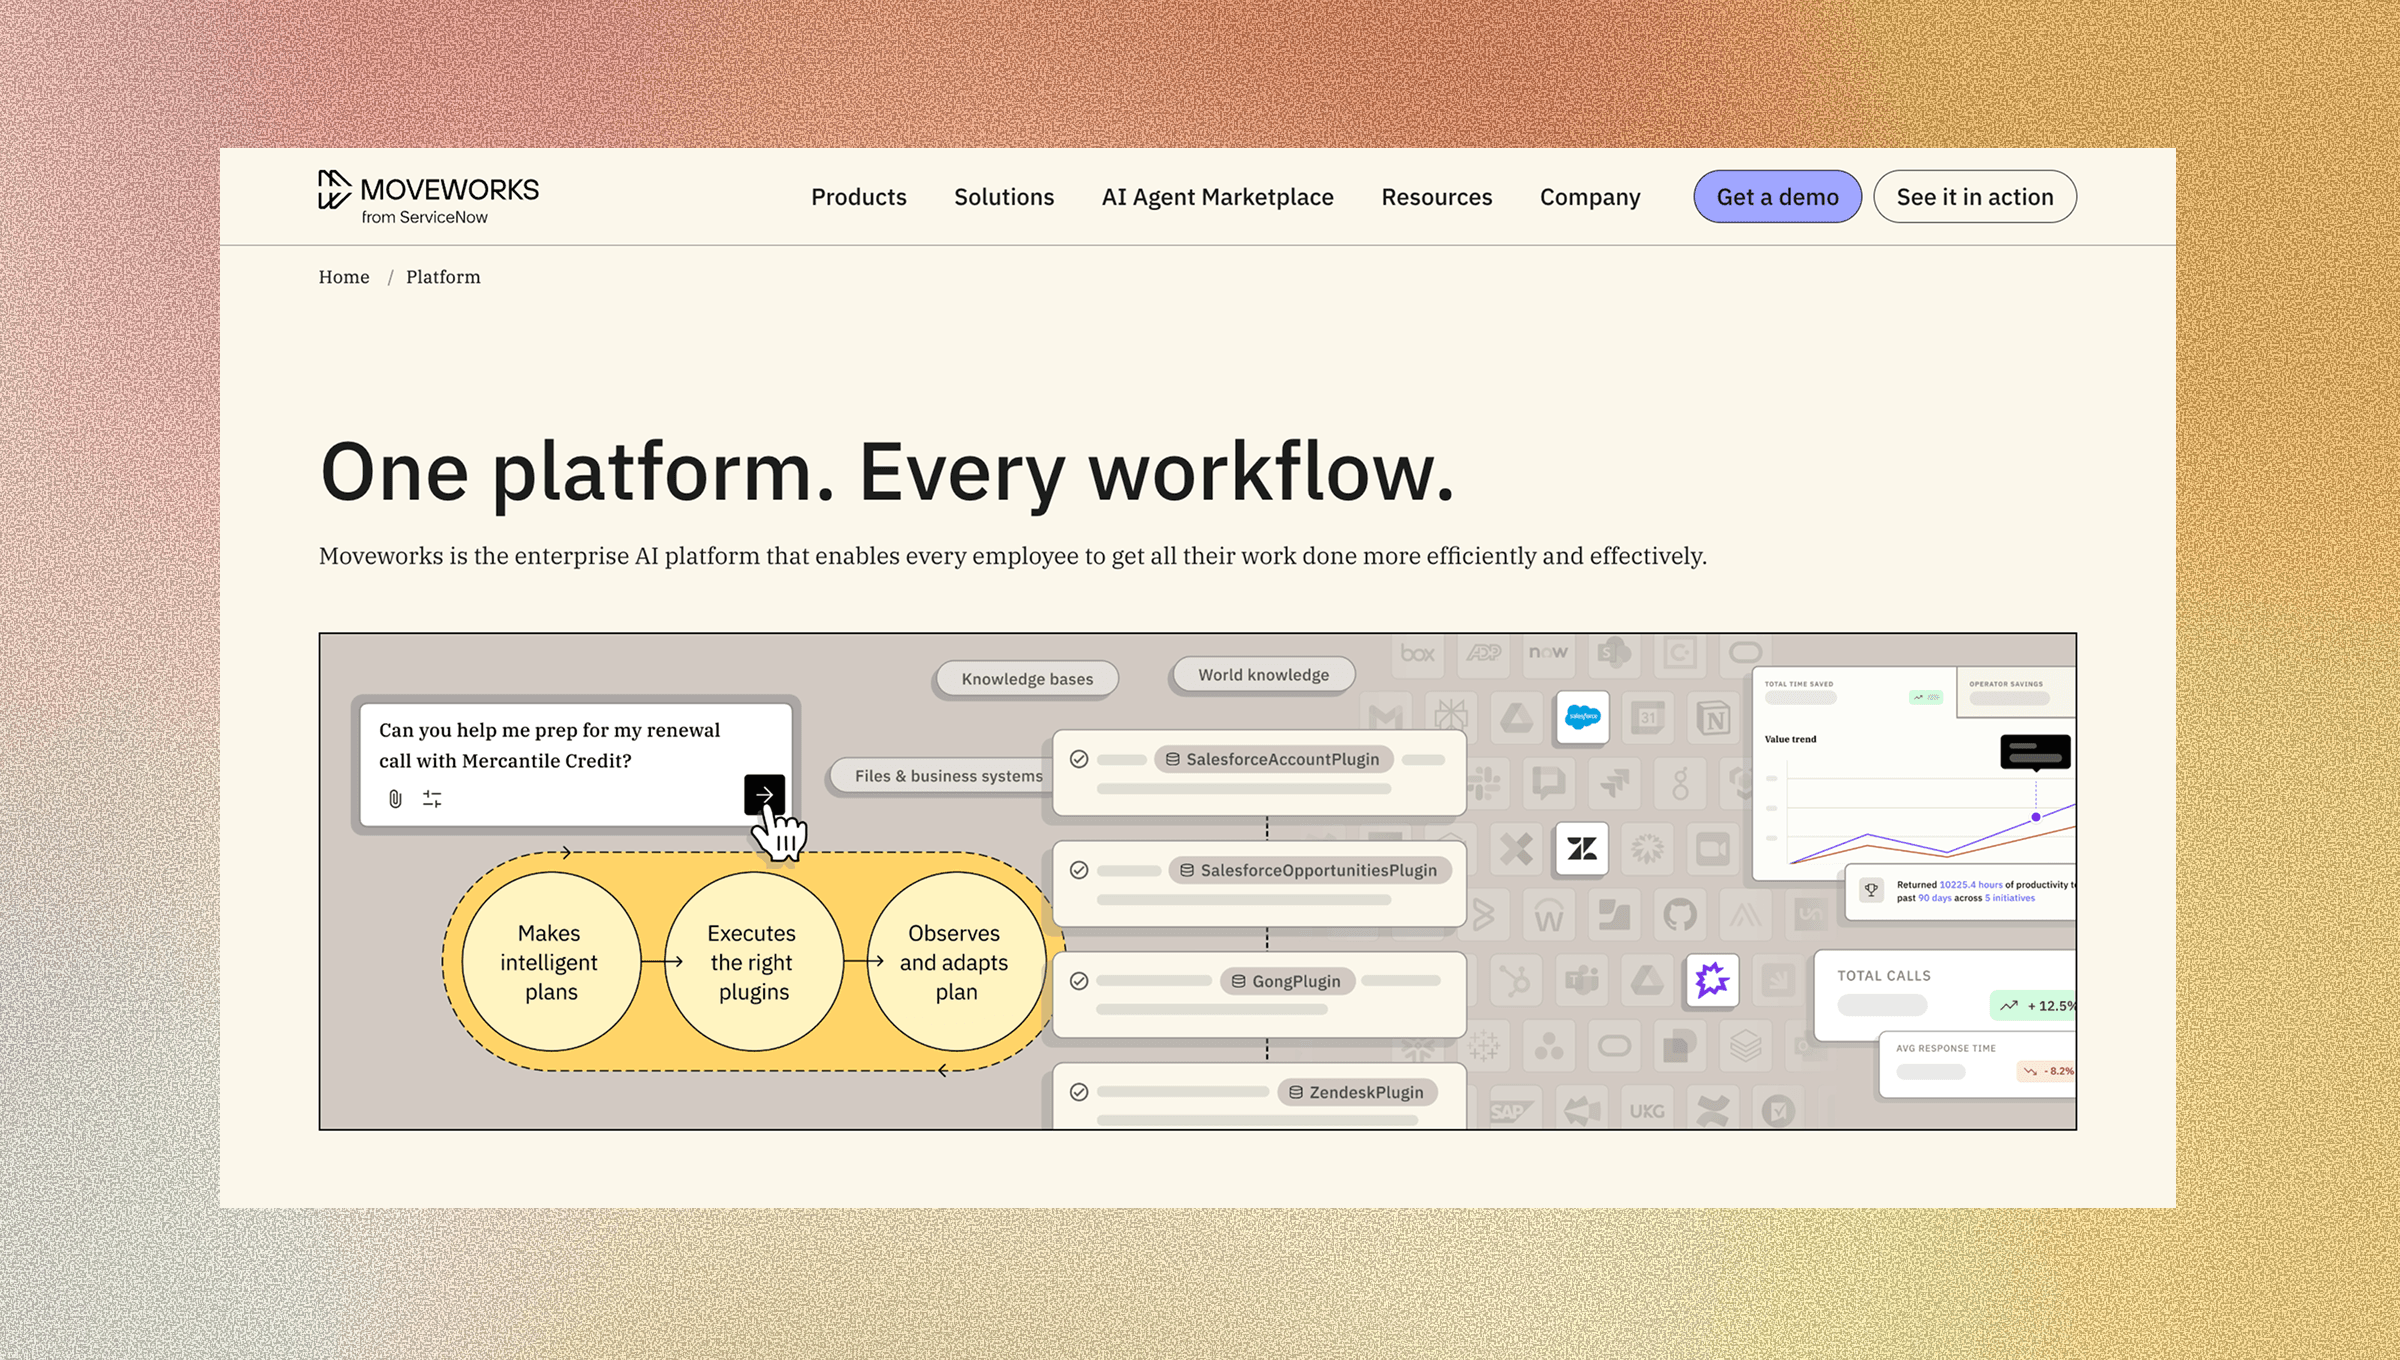This screenshot has width=2400, height=1360.
Task: Select the purple Gong starburst tile
Action: pyautogui.click(x=1712, y=980)
